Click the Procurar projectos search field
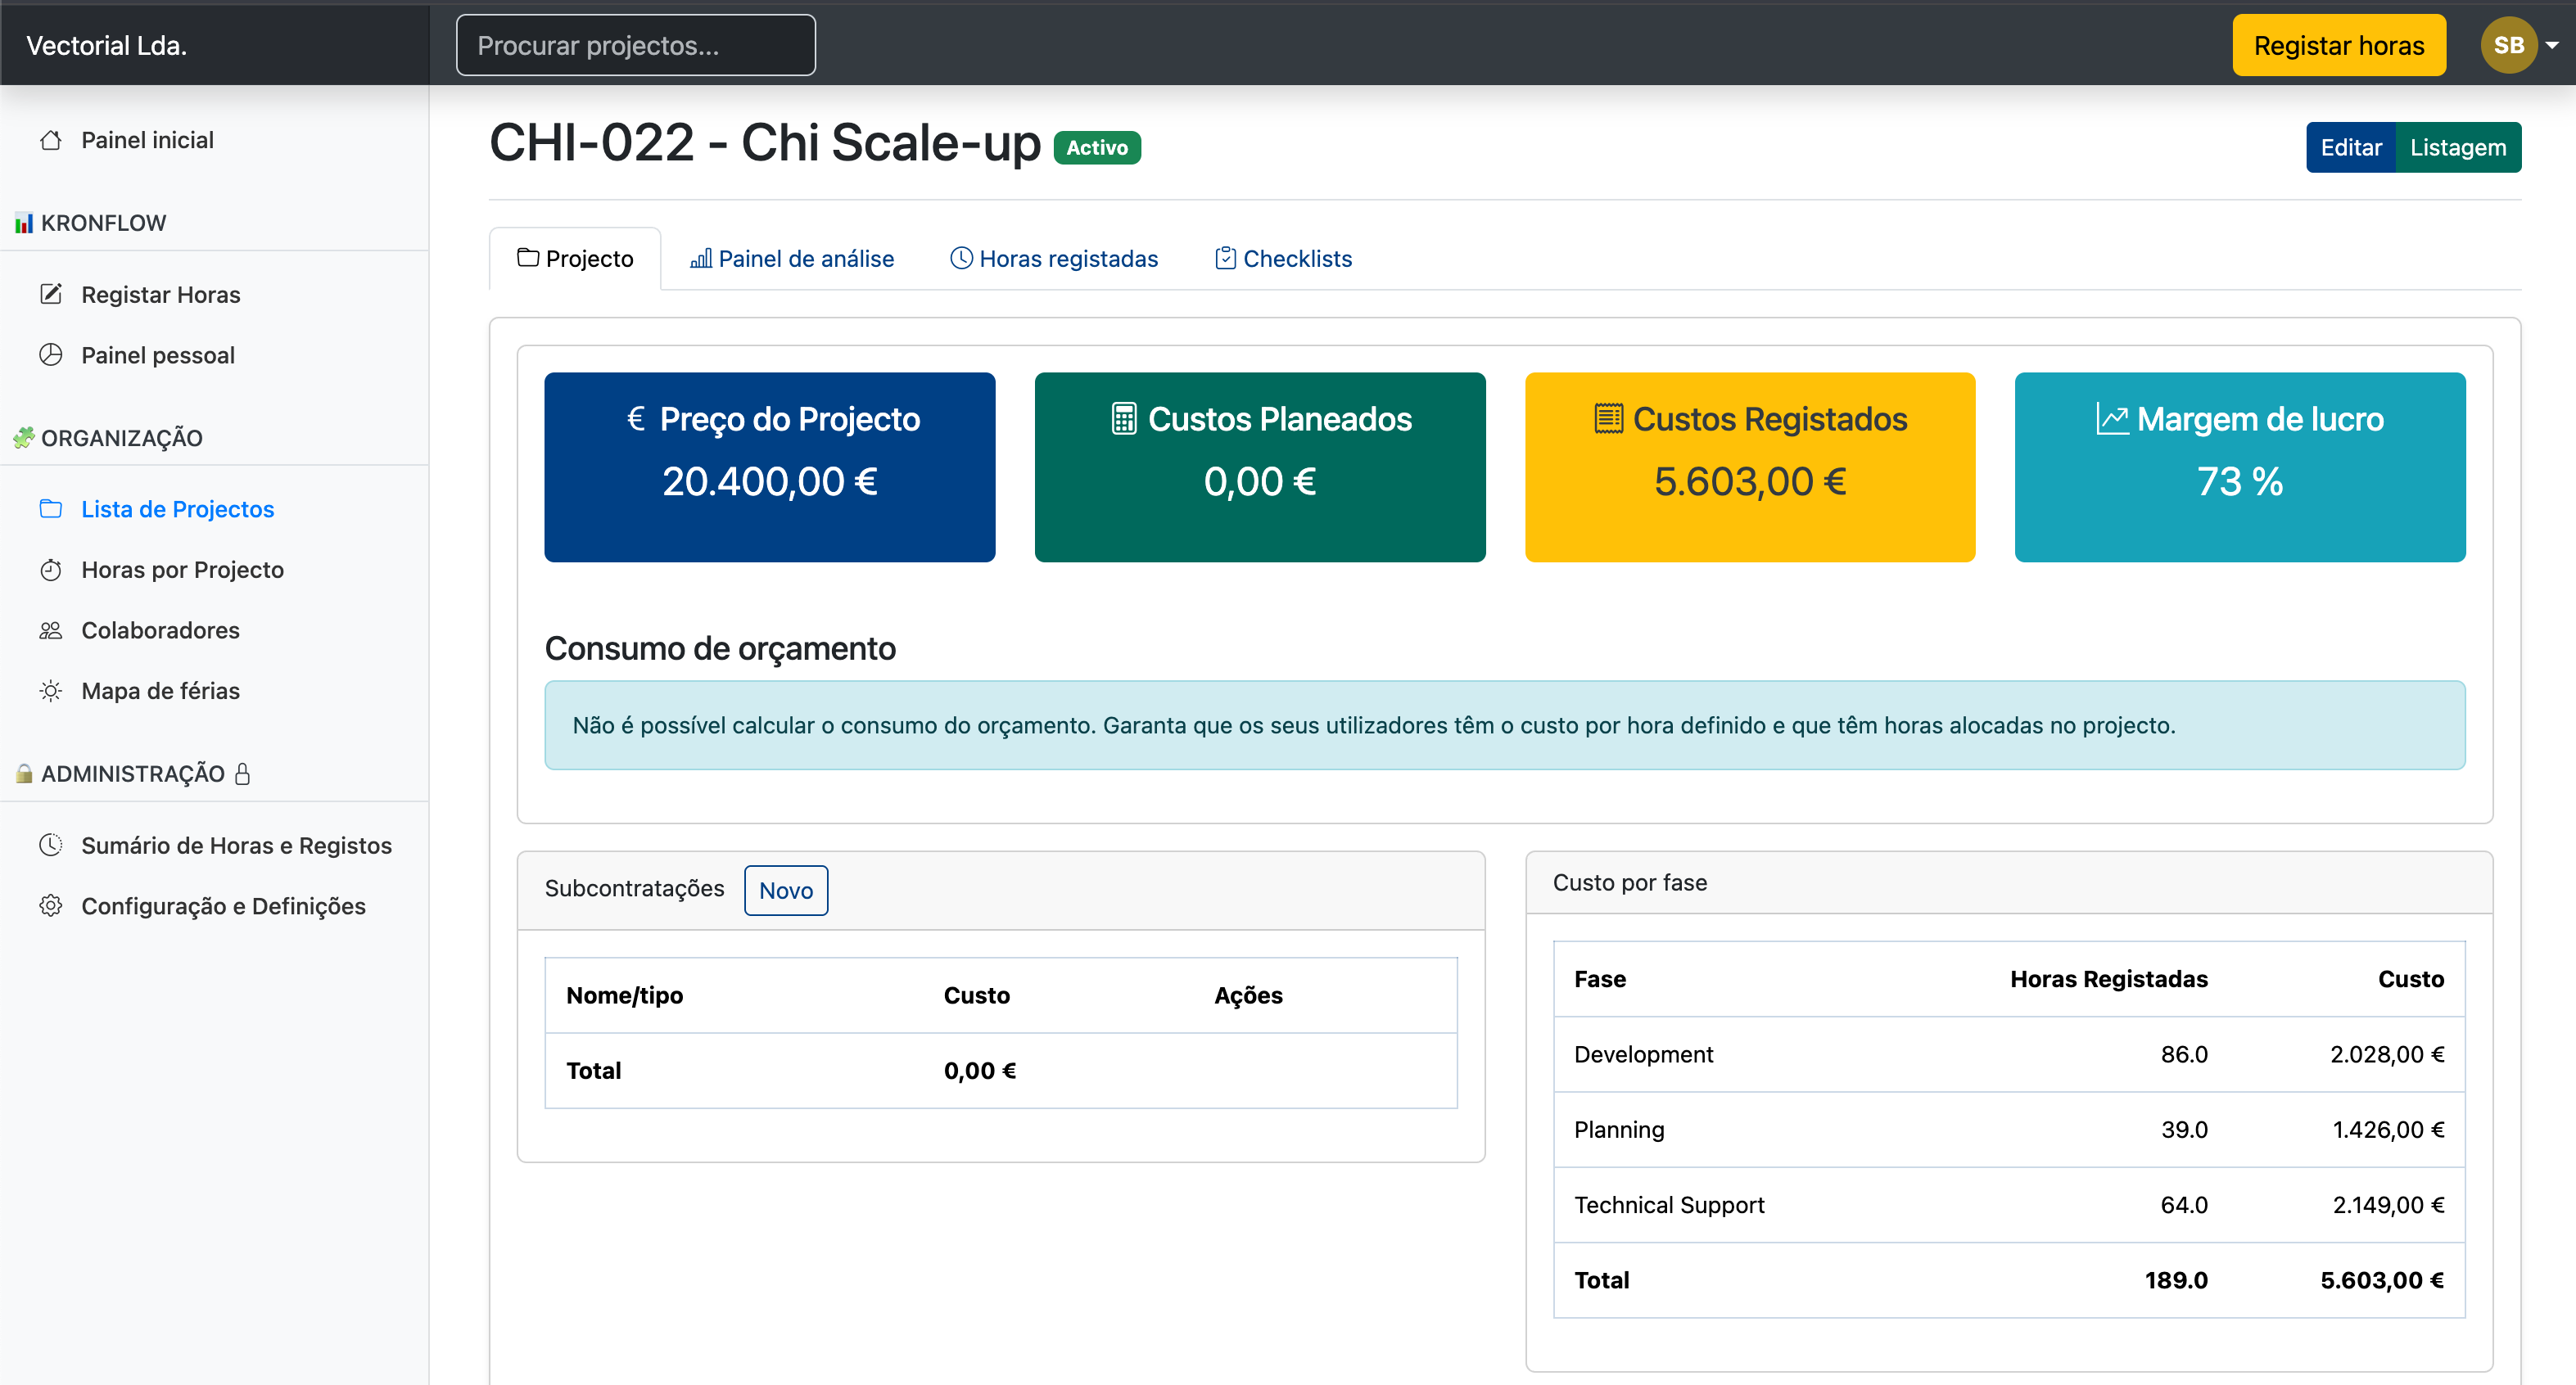The image size is (2576, 1385). pyautogui.click(x=635, y=44)
